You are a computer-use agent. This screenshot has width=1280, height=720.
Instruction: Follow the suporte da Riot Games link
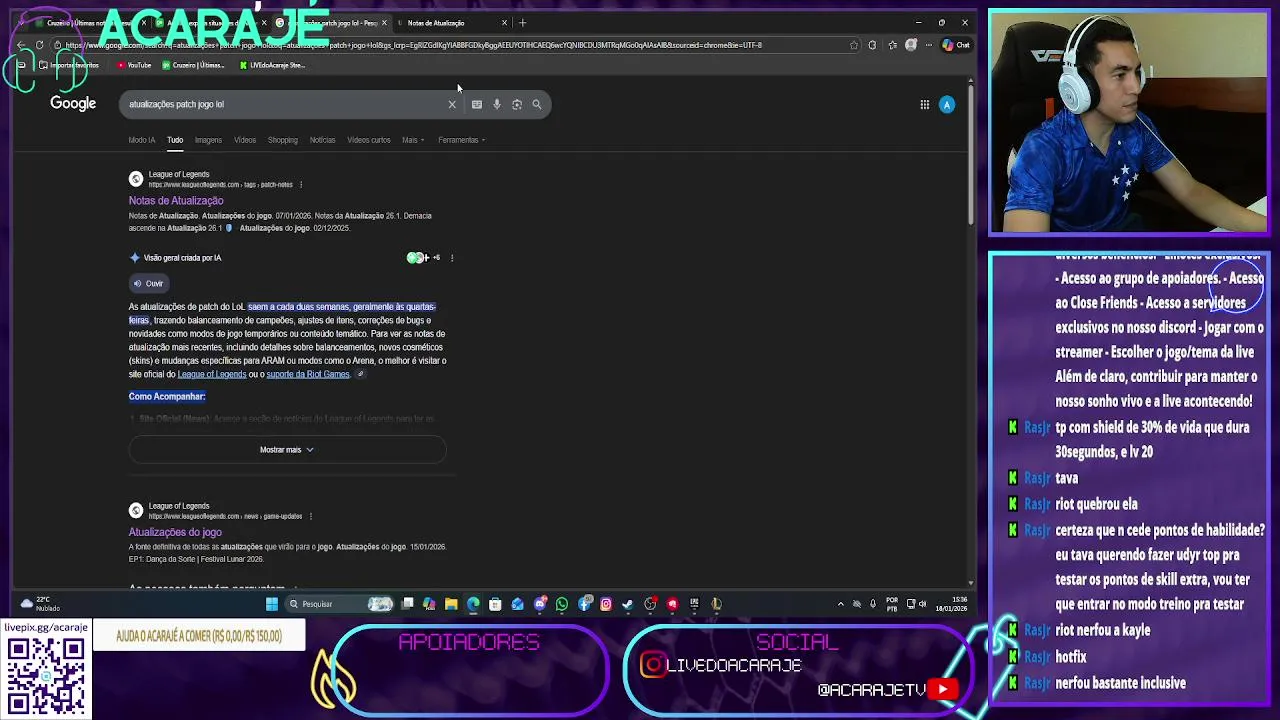tap(308, 374)
